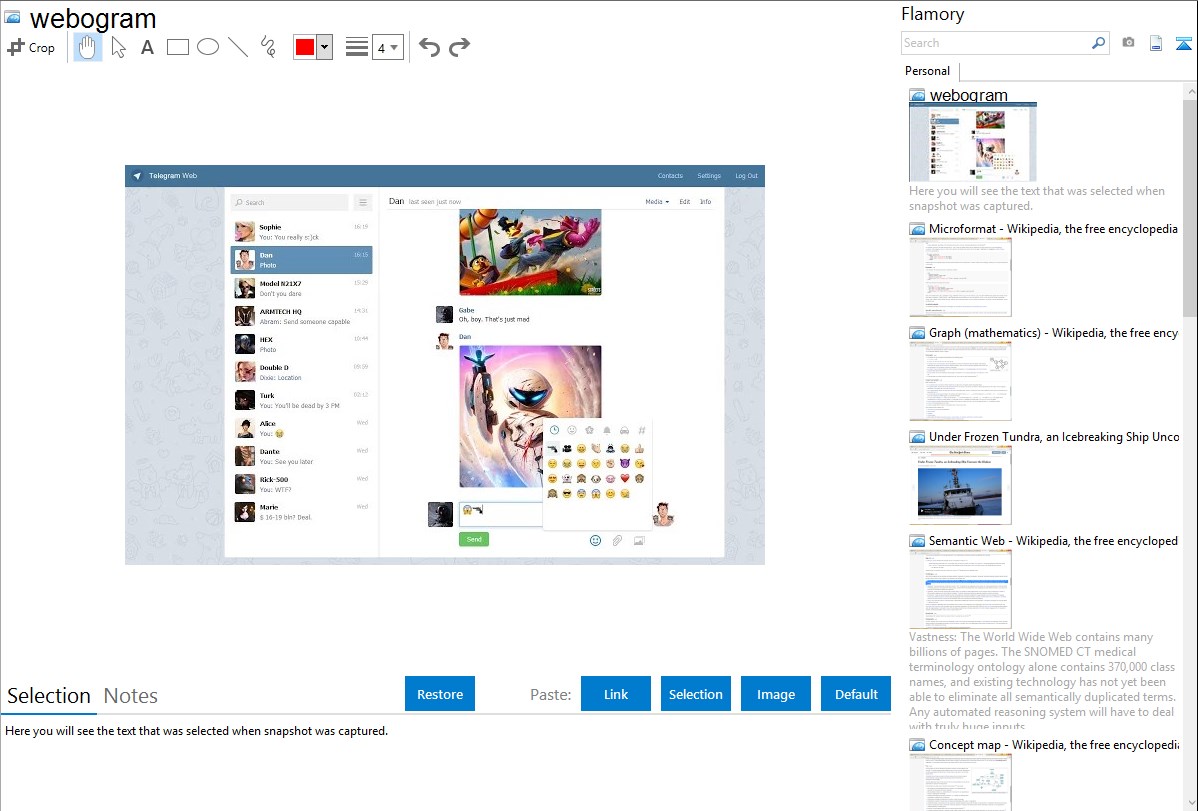Click the 'Semantic Web - Wikipedia' snapshot title
The width and height of the screenshot is (1198, 811).
(1053, 540)
